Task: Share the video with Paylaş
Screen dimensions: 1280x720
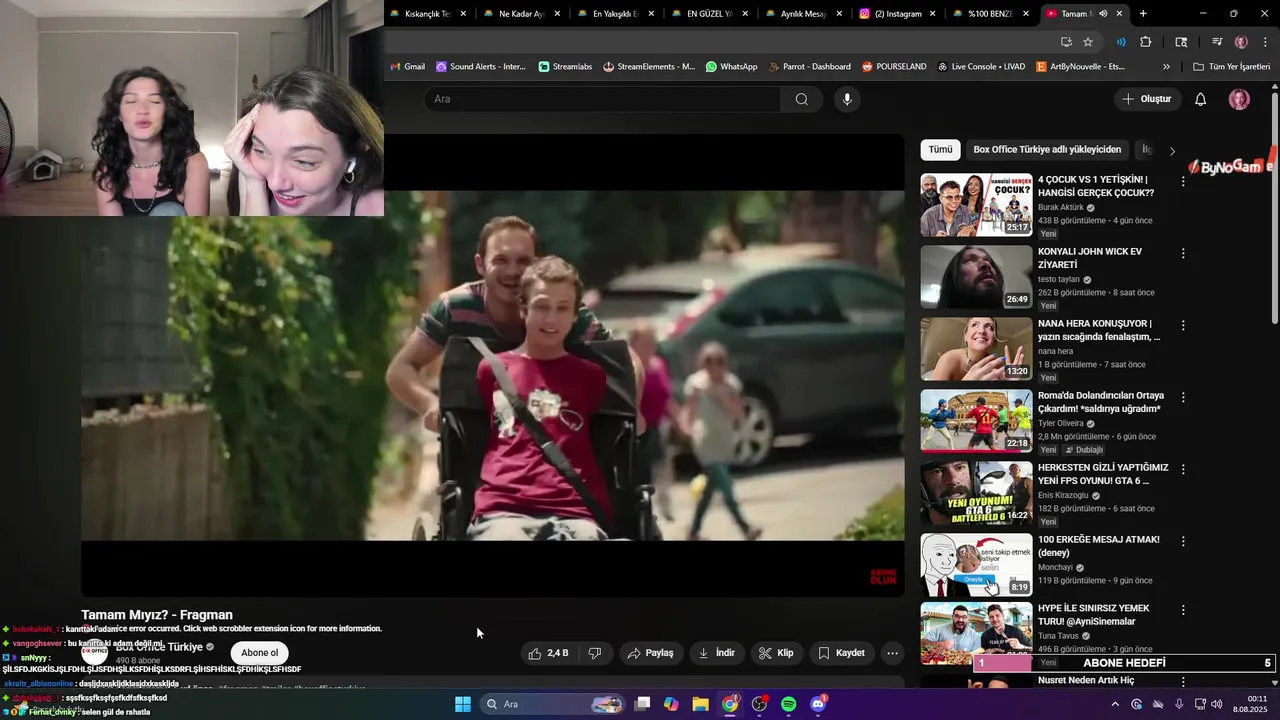Action: click(x=651, y=653)
